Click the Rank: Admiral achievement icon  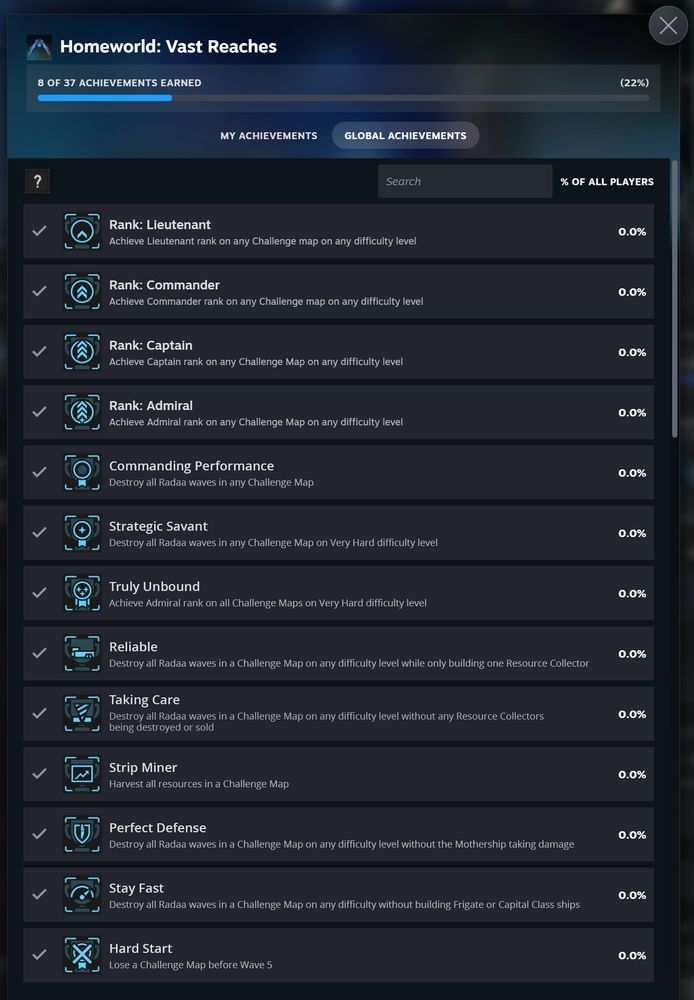82,412
